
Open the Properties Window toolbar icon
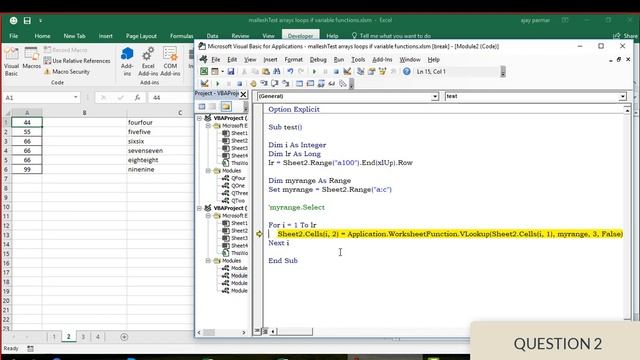pyautogui.click(x=371, y=71)
